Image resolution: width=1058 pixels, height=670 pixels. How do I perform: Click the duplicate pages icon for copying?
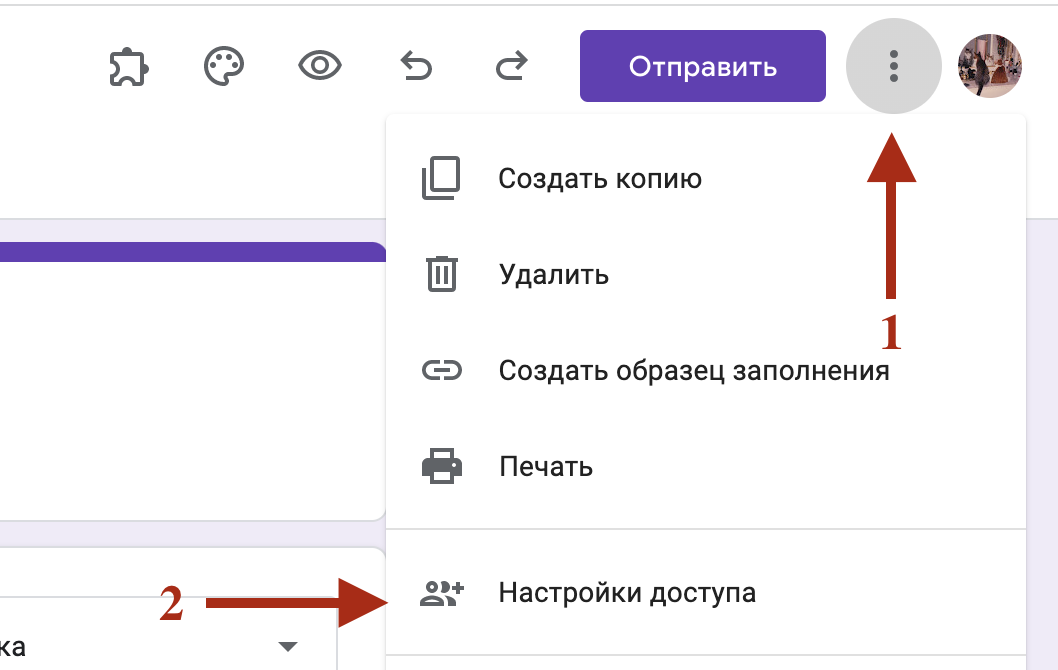click(441, 179)
